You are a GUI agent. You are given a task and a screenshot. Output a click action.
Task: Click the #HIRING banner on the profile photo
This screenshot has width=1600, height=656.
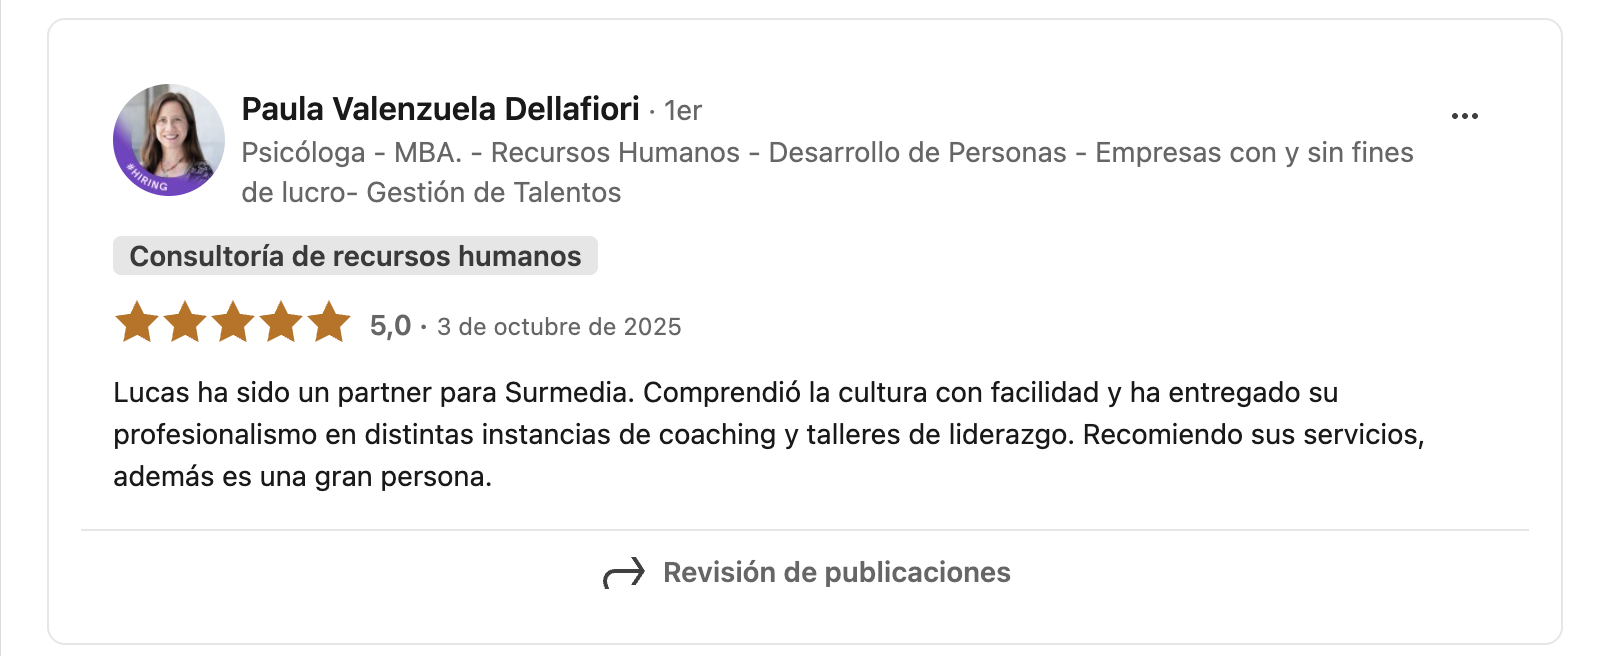[x=146, y=181]
